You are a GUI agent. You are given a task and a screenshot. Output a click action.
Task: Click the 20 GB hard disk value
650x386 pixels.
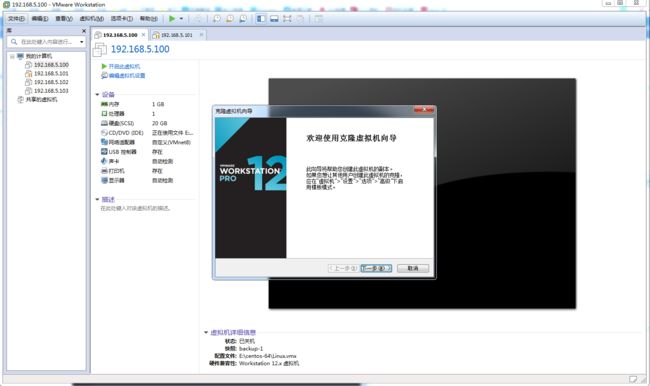[160, 123]
